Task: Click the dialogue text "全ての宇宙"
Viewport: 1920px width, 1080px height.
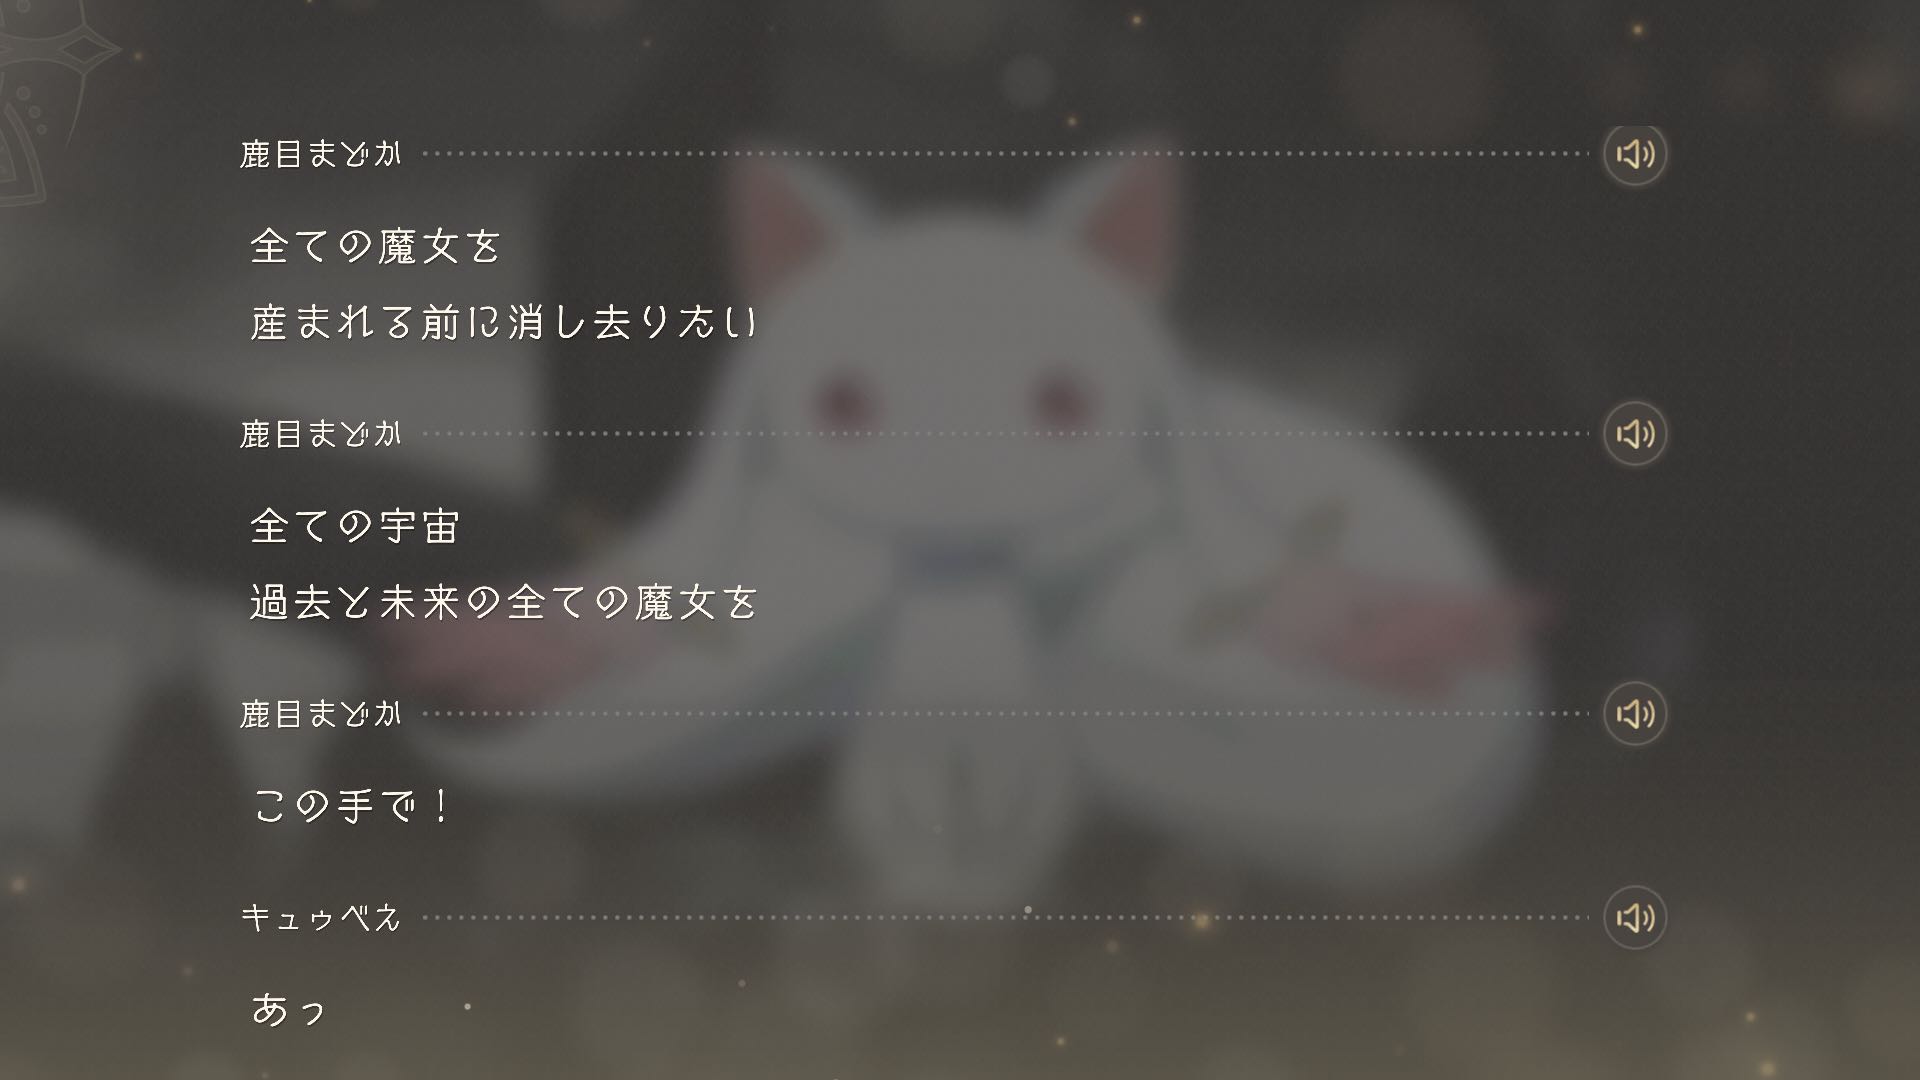Action: [354, 526]
